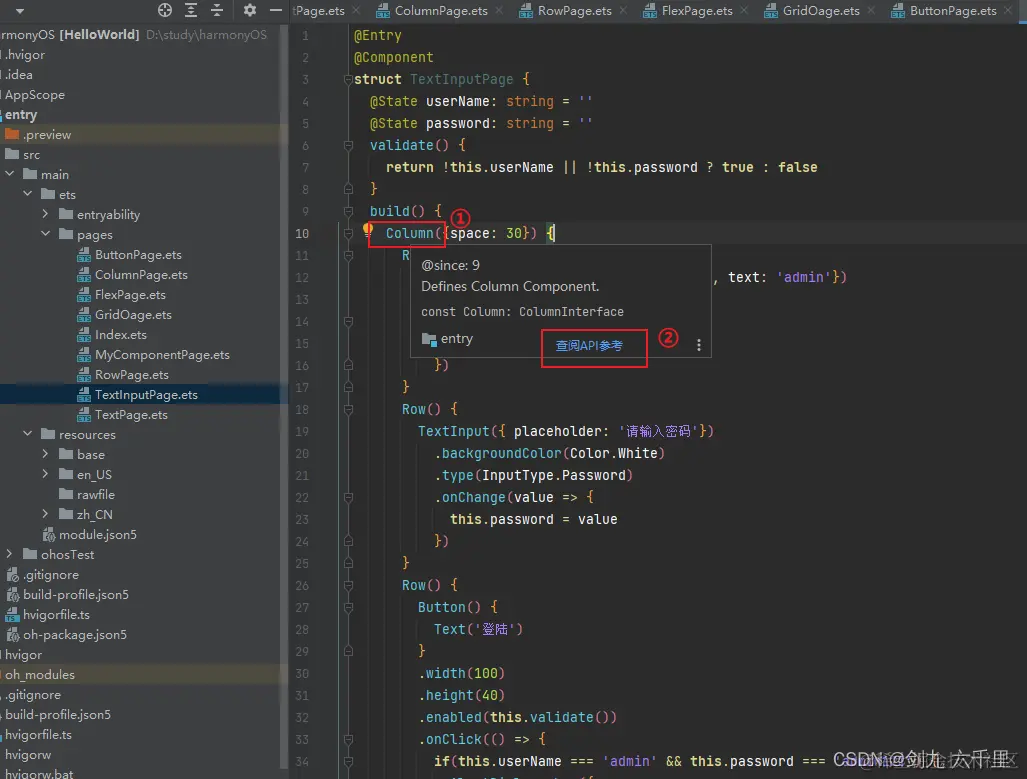Viewport: 1027px width, 779px height.
Task: Click the Collapse All icon in project toolbar
Action: (217, 10)
